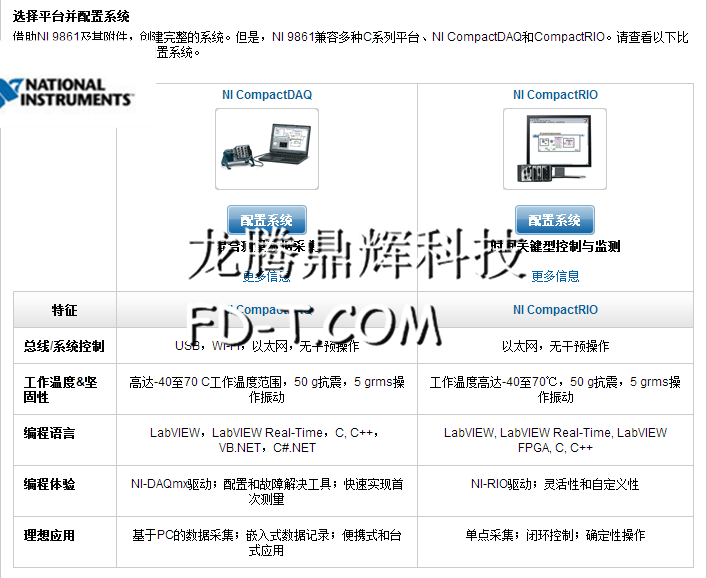Click the 选择平台并配置系统 page heading
This screenshot has width=707, height=578.
click(71, 16)
